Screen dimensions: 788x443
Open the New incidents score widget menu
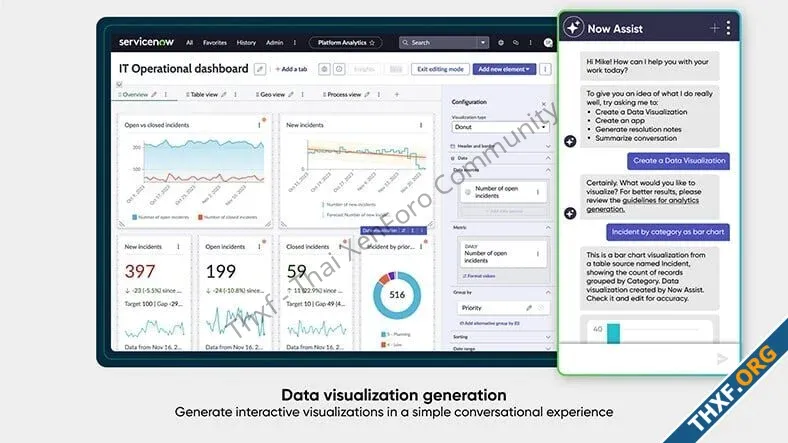[x=178, y=247]
